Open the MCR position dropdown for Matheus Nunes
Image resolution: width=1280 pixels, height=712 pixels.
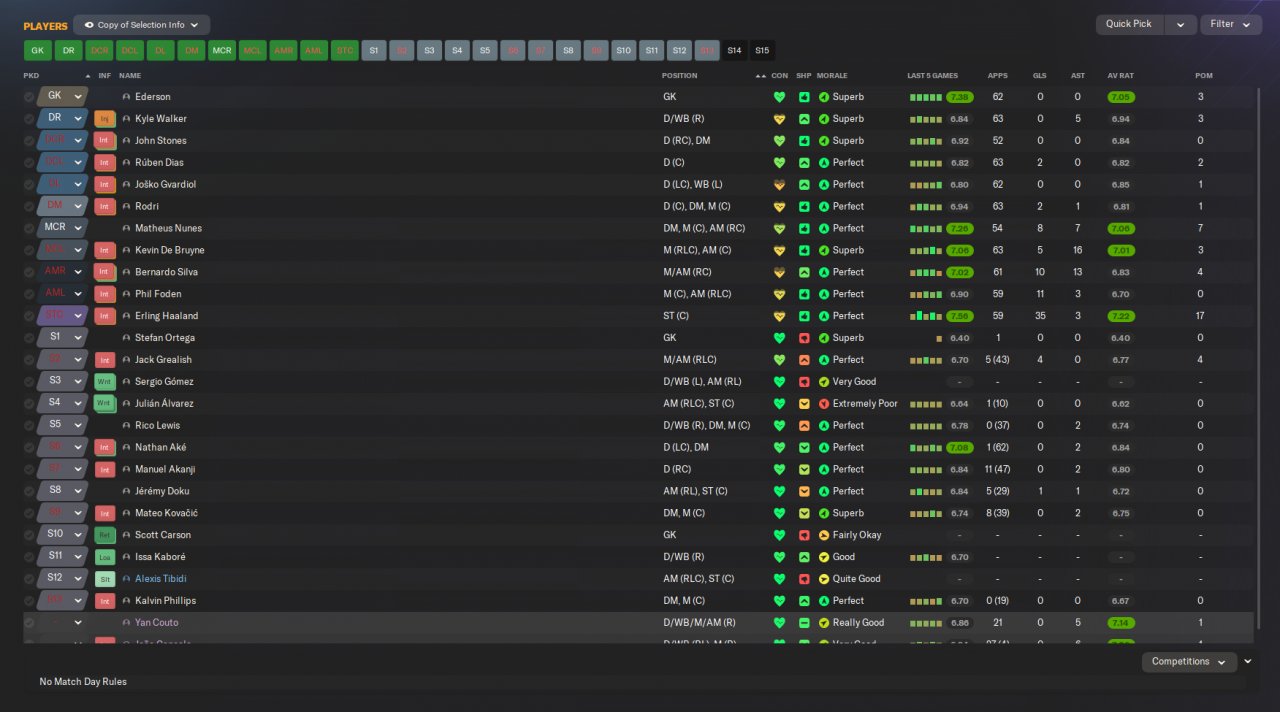click(x=63, y=227)
